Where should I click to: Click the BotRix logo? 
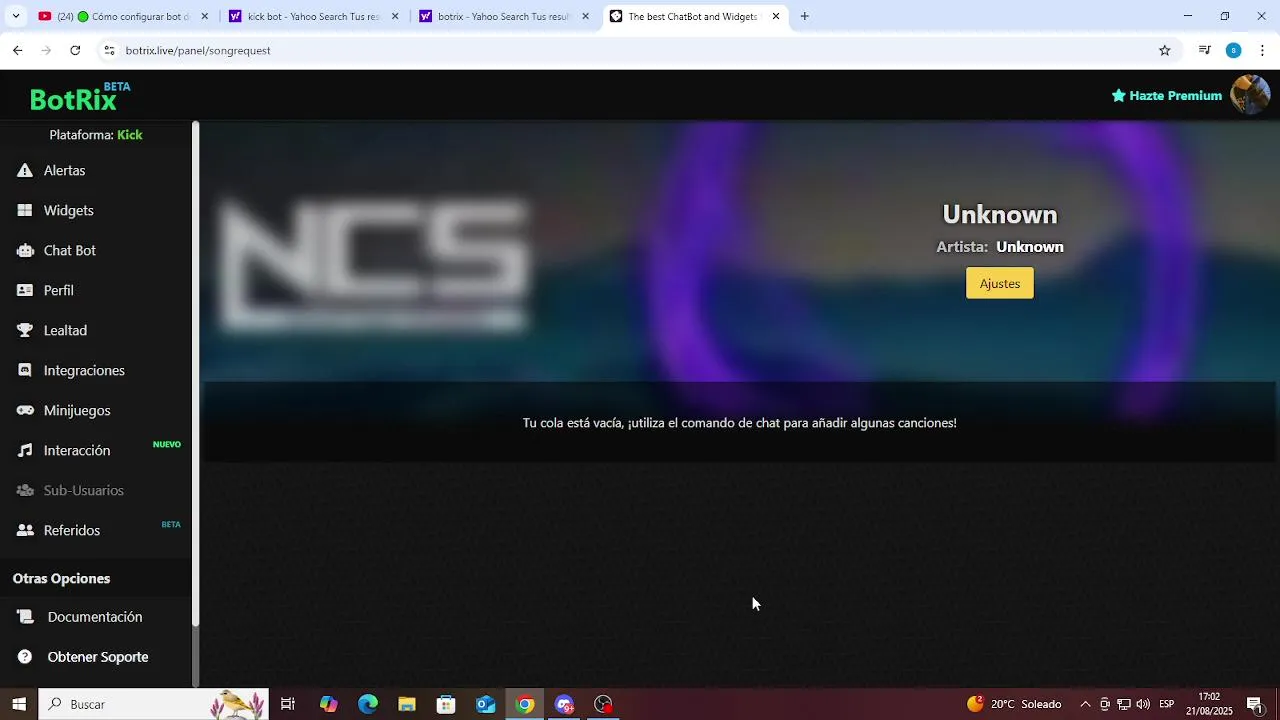[80, 97]
